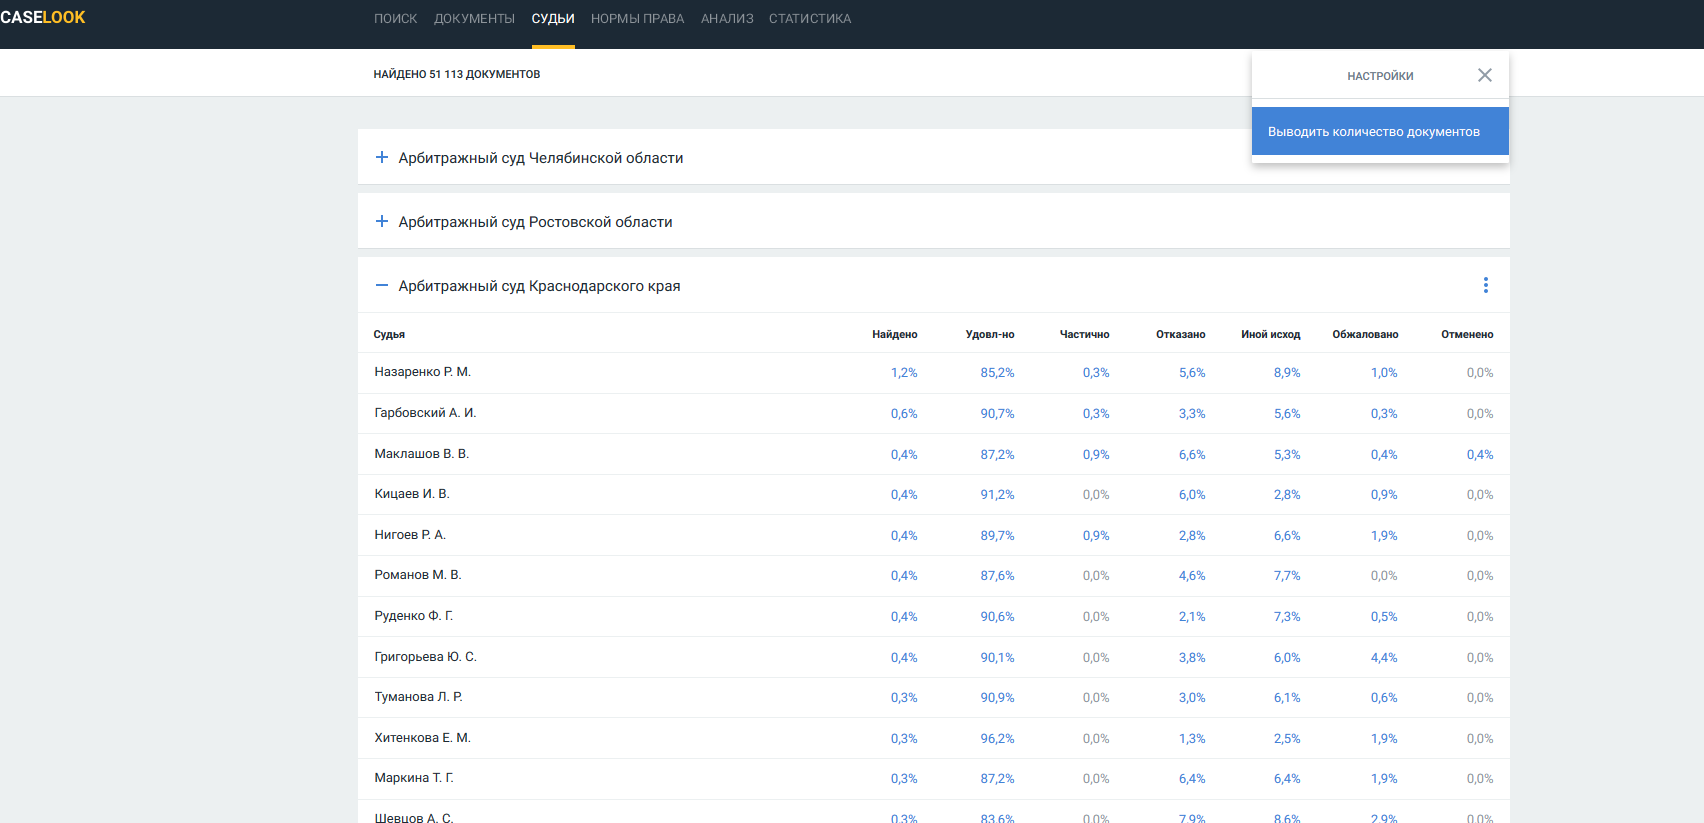The image size is (1704, 823).
Task: Click the Отменено column header
Action: 1467,334
